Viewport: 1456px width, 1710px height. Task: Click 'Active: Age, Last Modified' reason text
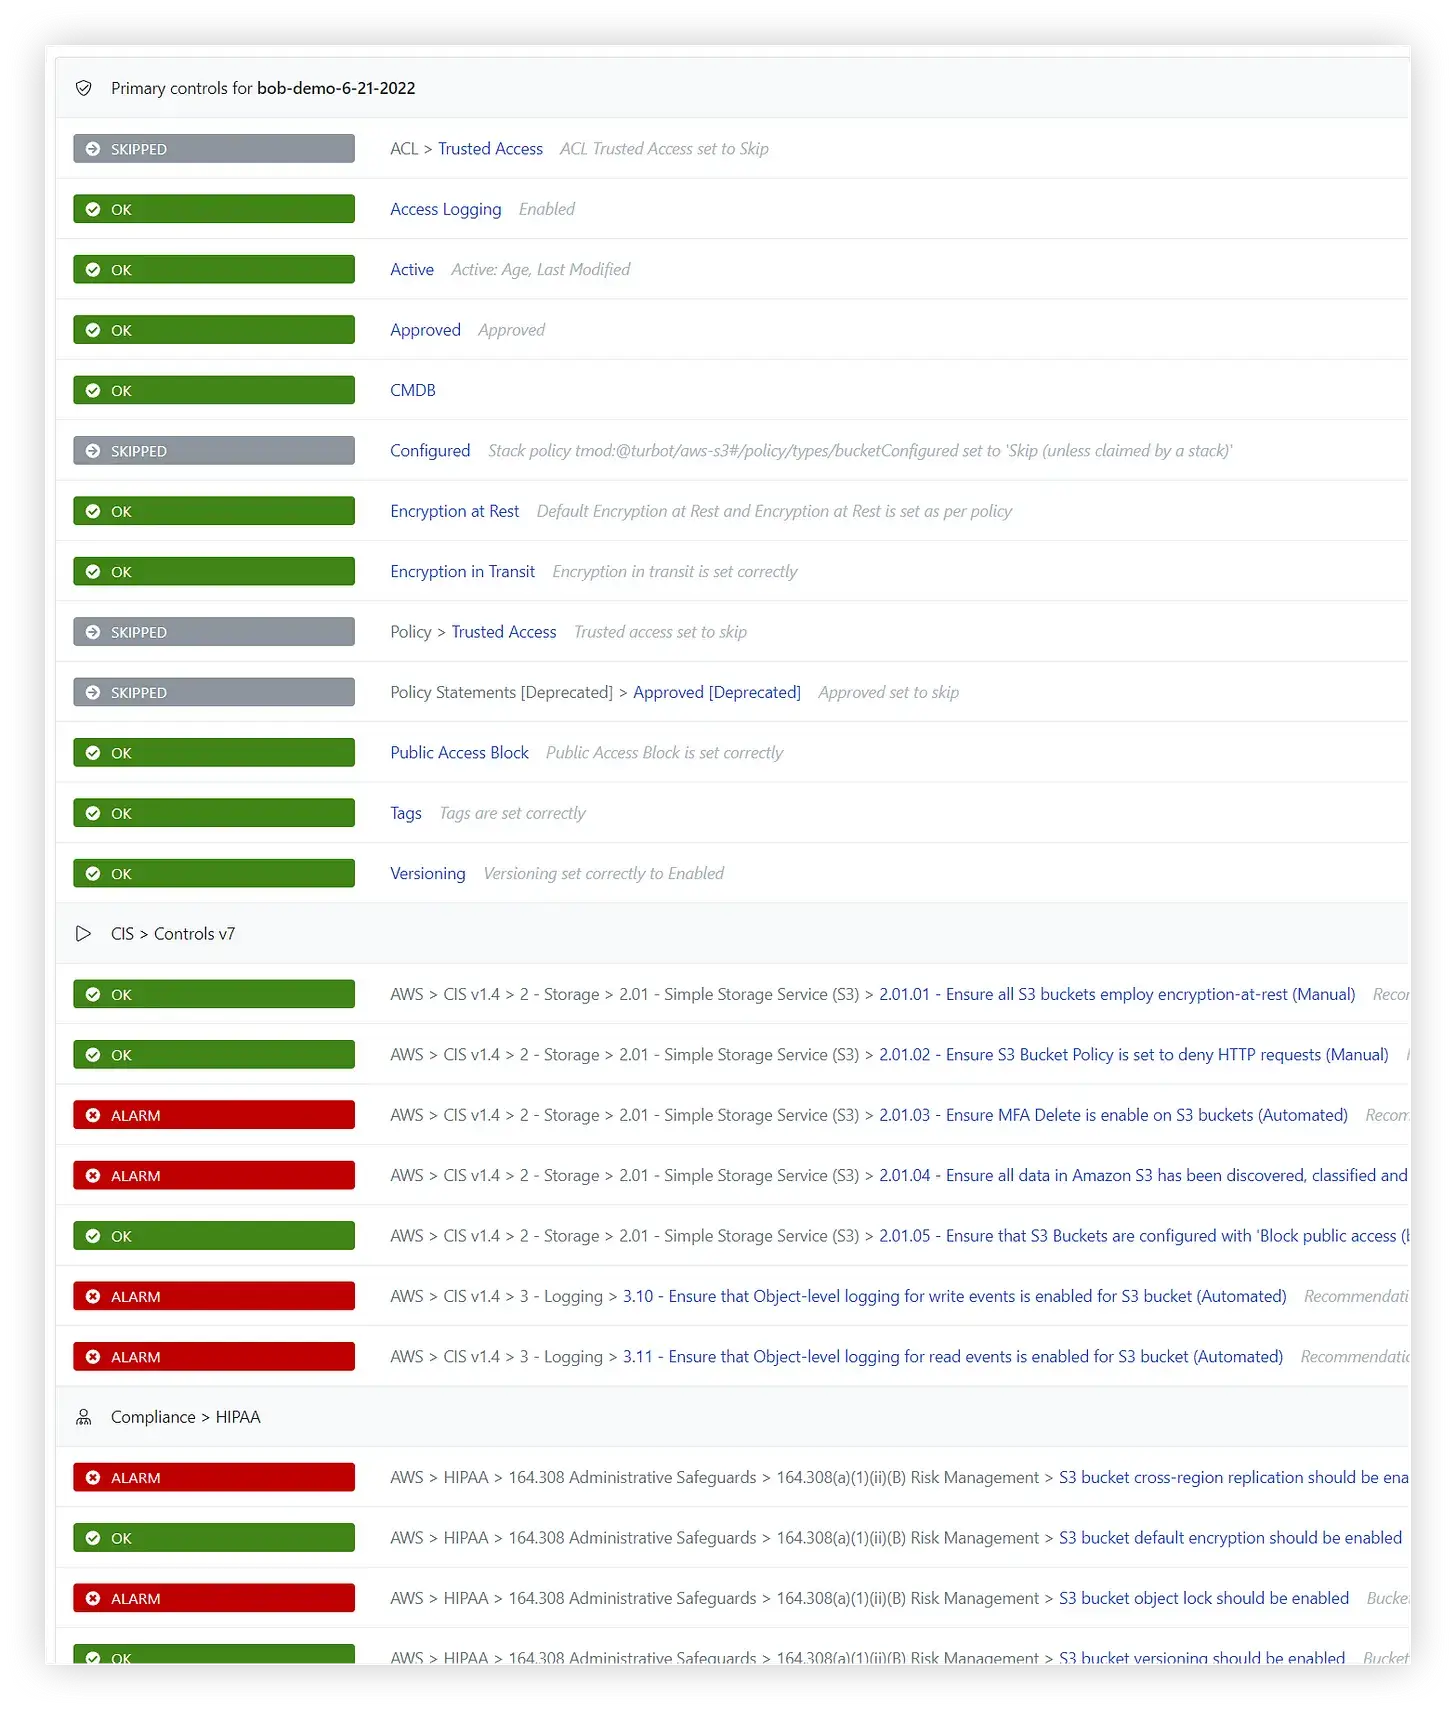[x=541, y=270]
